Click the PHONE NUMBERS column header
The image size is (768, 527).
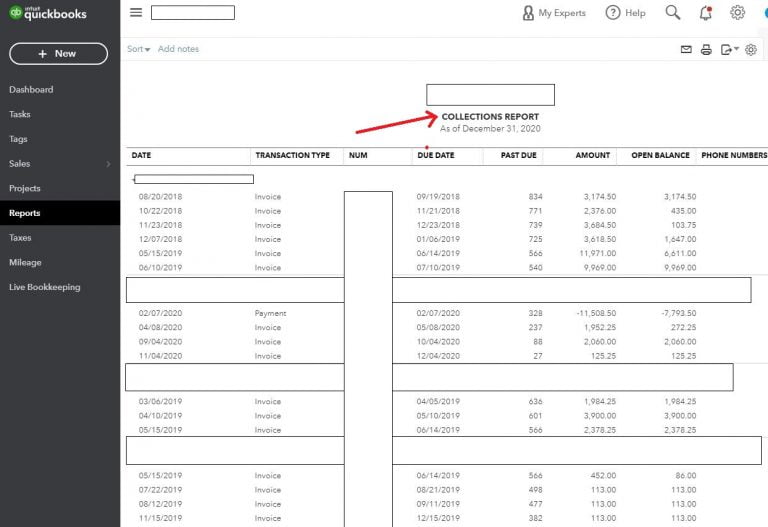click(734, 155)
